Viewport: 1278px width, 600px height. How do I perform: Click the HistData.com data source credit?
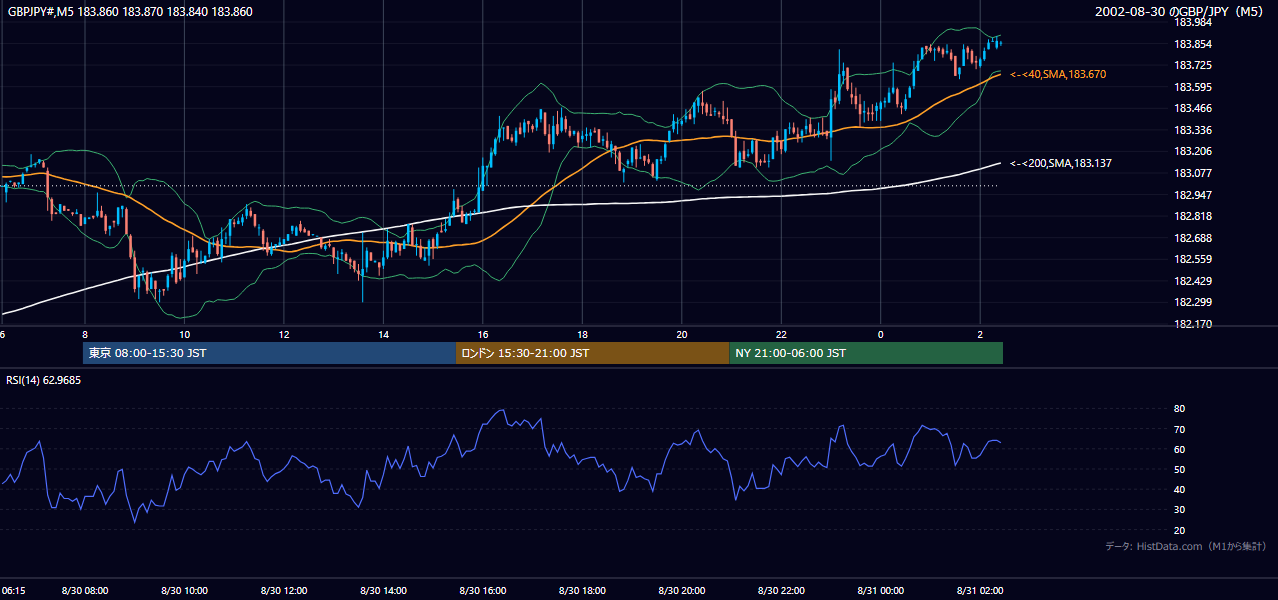(x=1186, y=546)
